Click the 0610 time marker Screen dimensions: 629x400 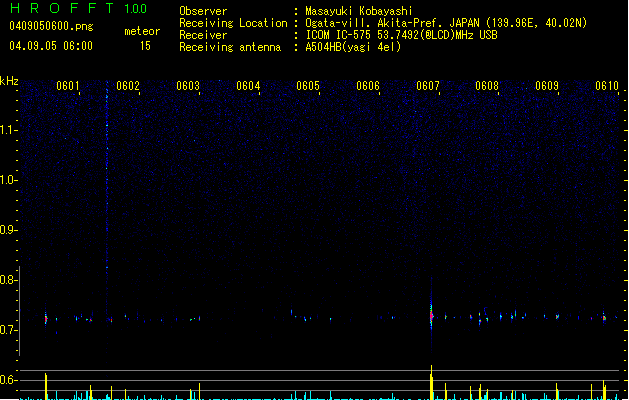607,86
